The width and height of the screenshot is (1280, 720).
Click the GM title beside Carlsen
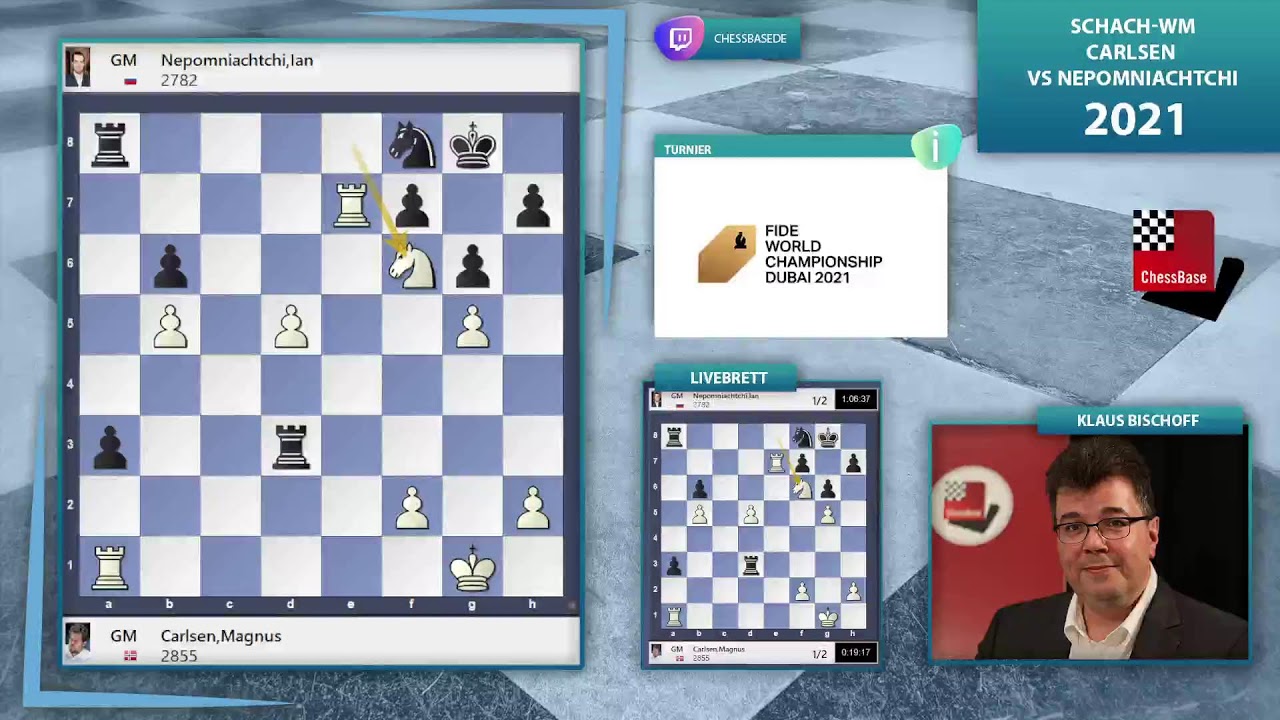(123, 636)
